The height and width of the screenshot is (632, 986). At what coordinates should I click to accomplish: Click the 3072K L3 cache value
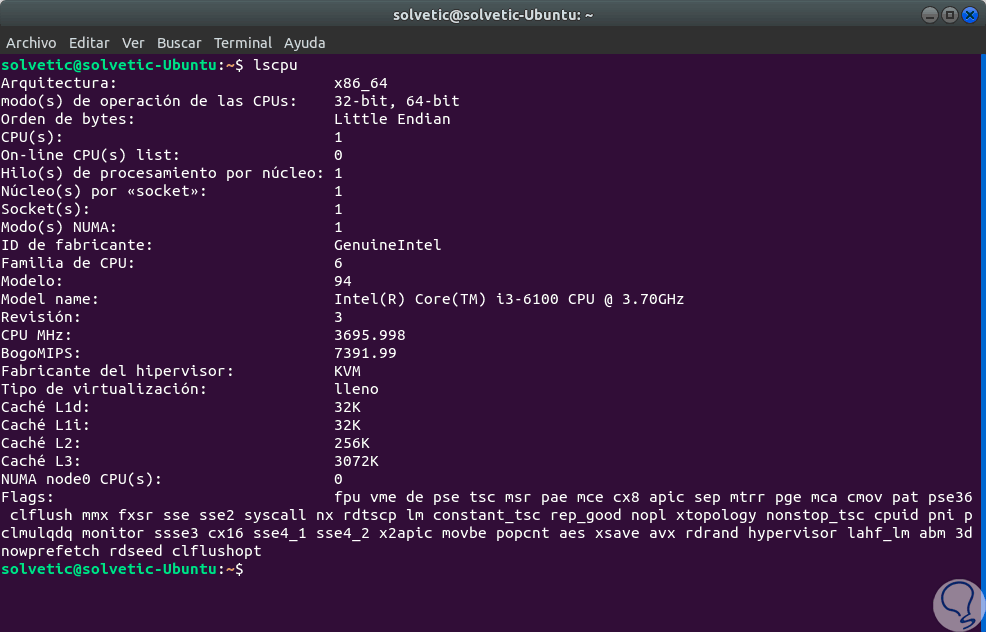point(356,461)
